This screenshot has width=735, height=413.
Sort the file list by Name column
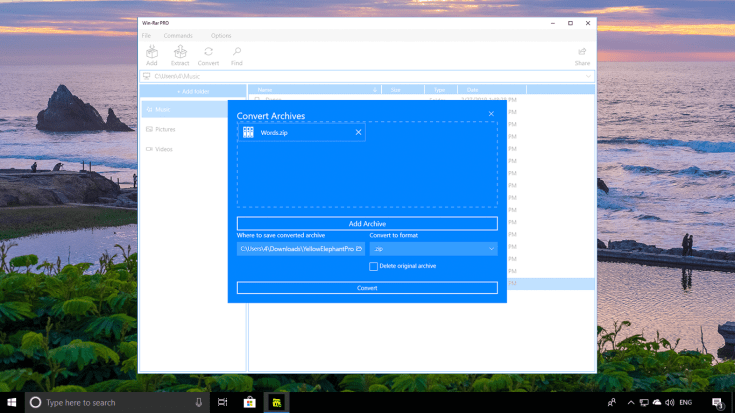[x=312, y=90]
